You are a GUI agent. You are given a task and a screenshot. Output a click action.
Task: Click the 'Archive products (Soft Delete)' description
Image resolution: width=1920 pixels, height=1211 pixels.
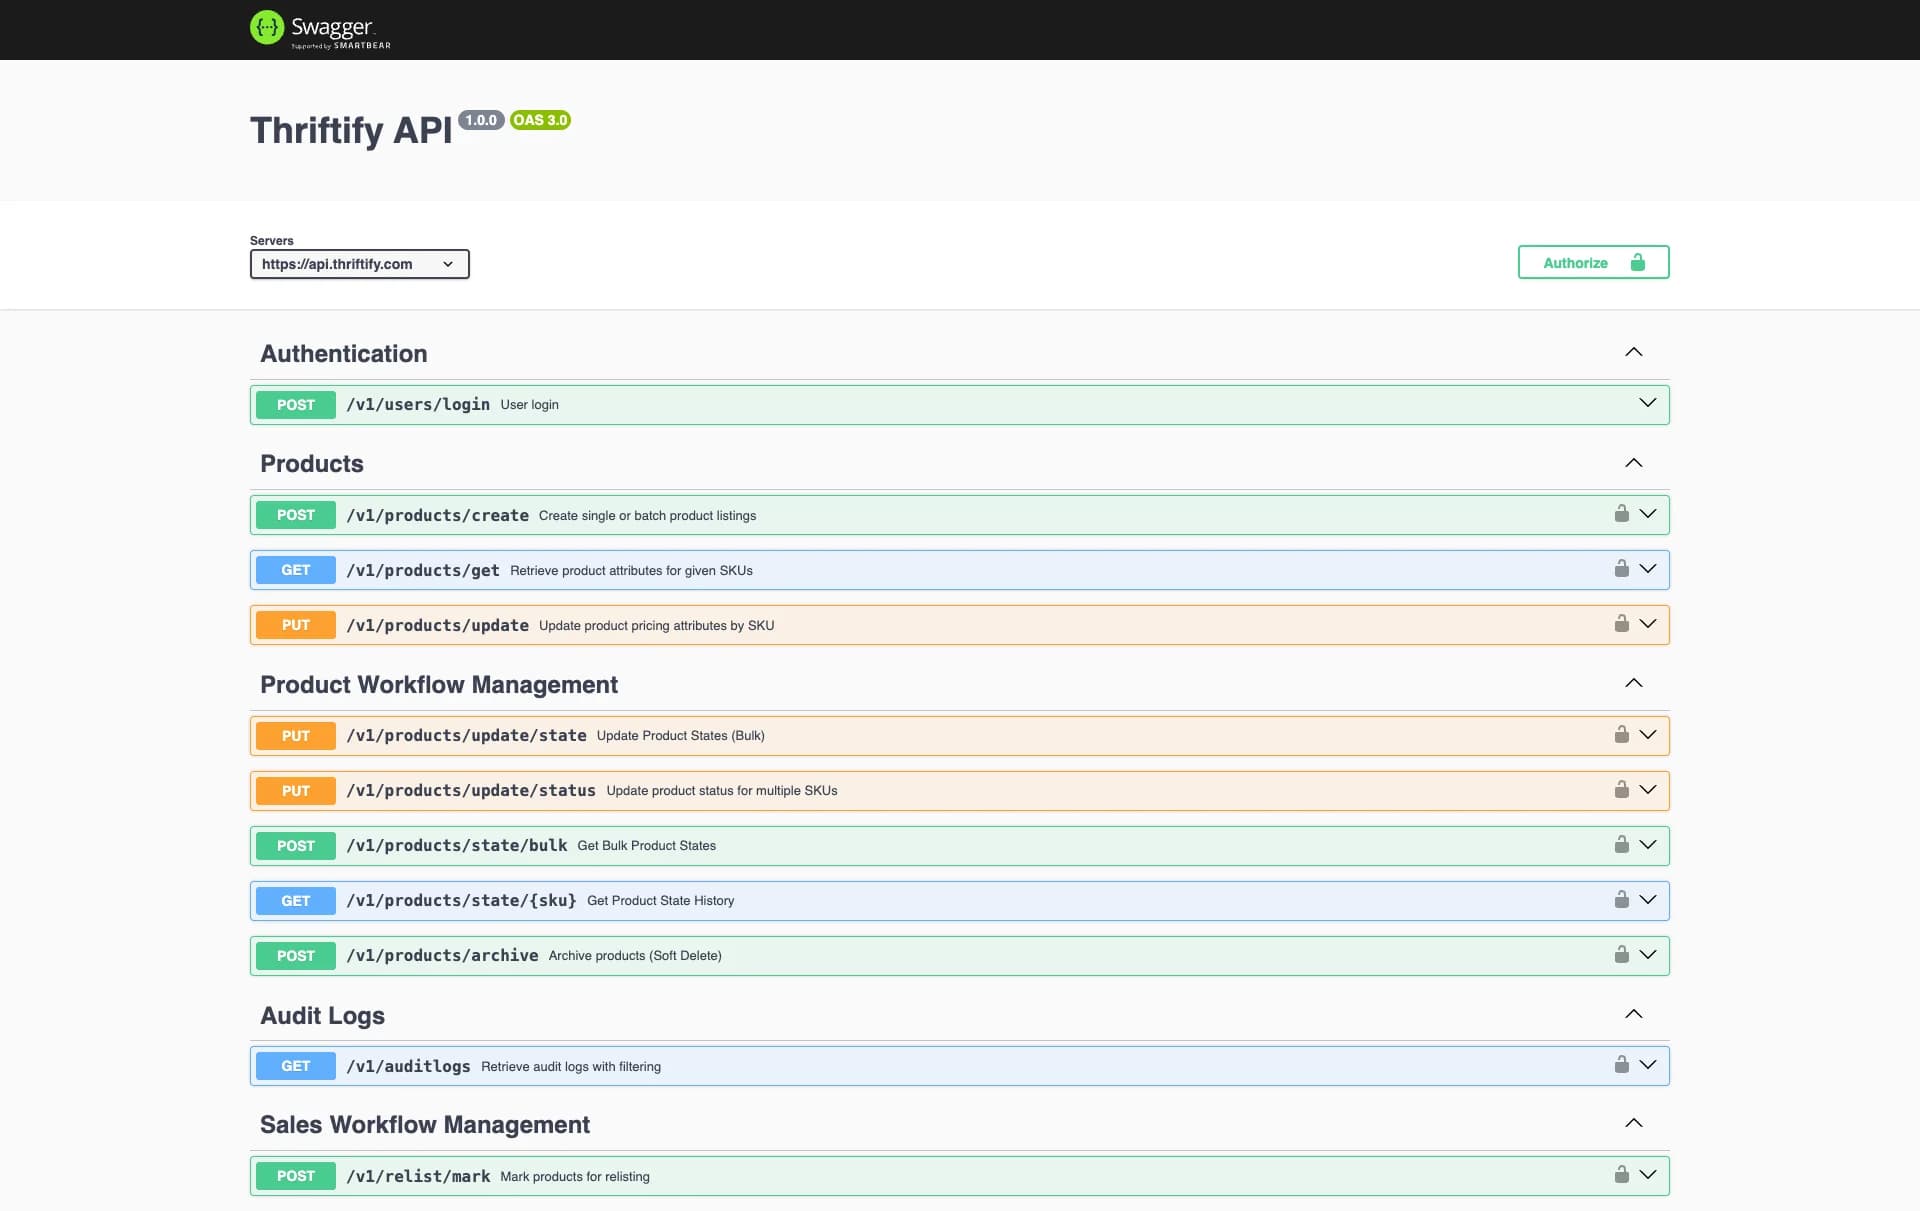pos(635,956)
